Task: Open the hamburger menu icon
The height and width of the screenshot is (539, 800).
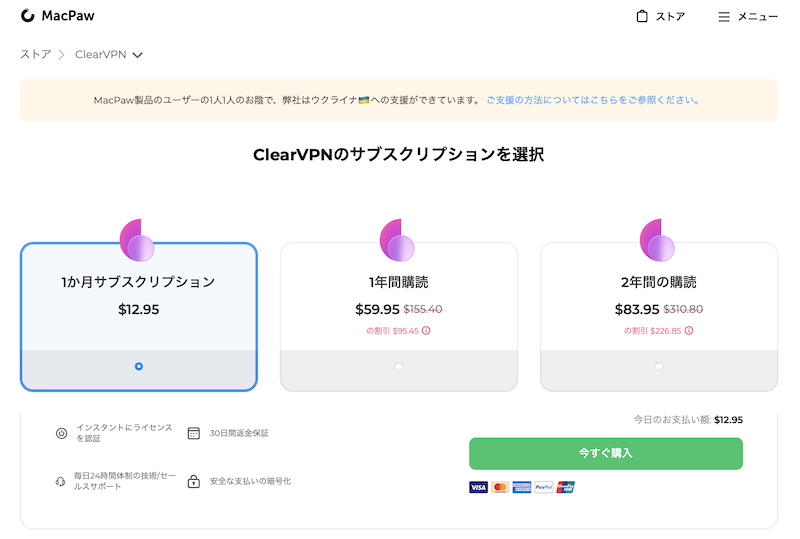Action: click(x=724, y=17)
